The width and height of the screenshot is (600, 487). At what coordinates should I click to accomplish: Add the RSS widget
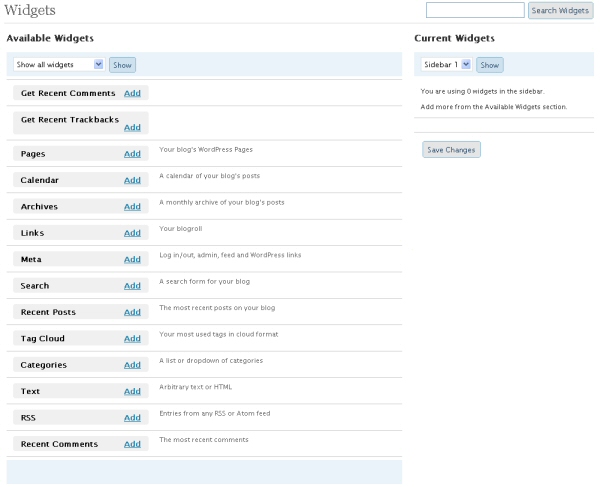(x=132, y=418)
